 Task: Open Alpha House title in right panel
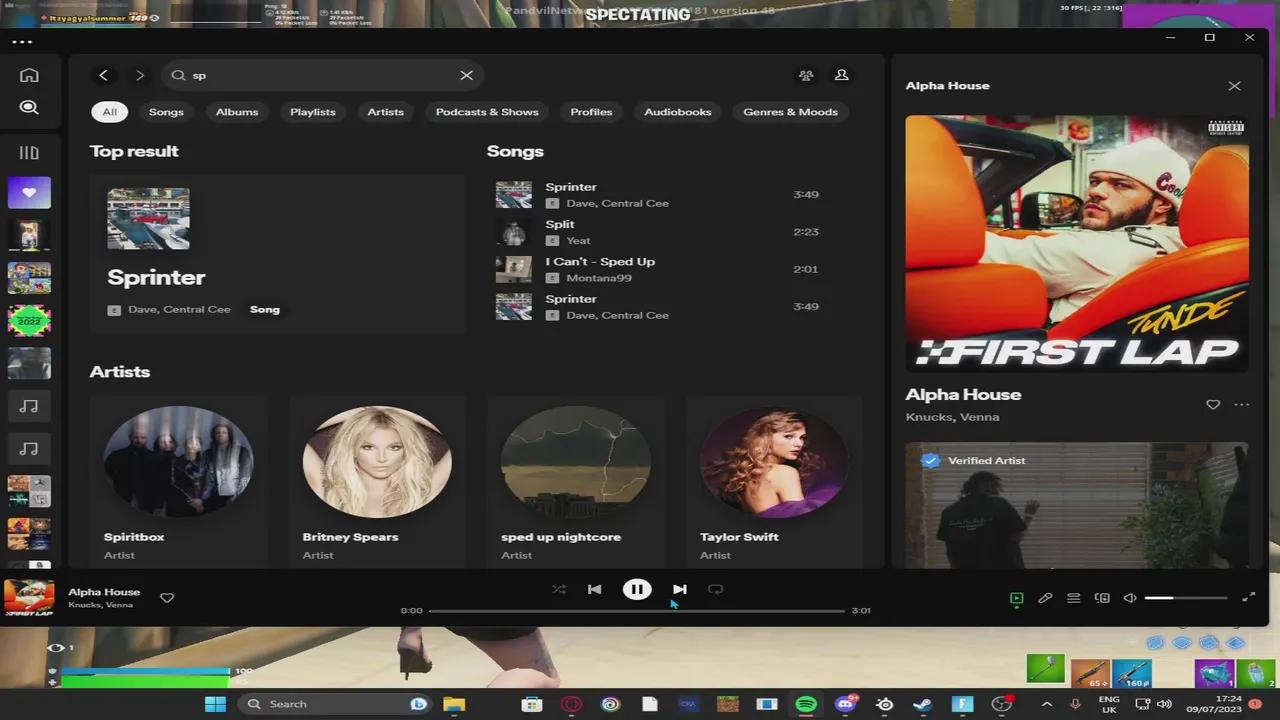click(963, 395)
